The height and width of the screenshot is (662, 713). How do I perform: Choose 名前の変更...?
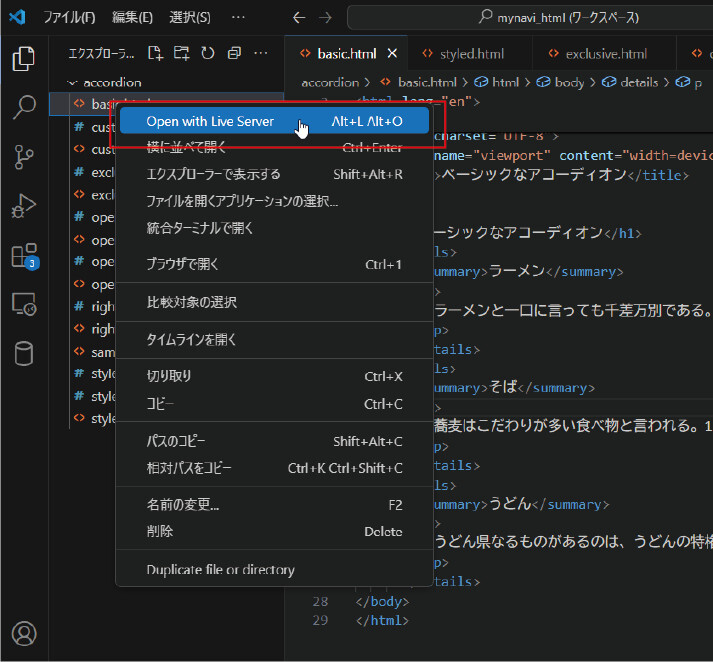[x=274, y=505]
